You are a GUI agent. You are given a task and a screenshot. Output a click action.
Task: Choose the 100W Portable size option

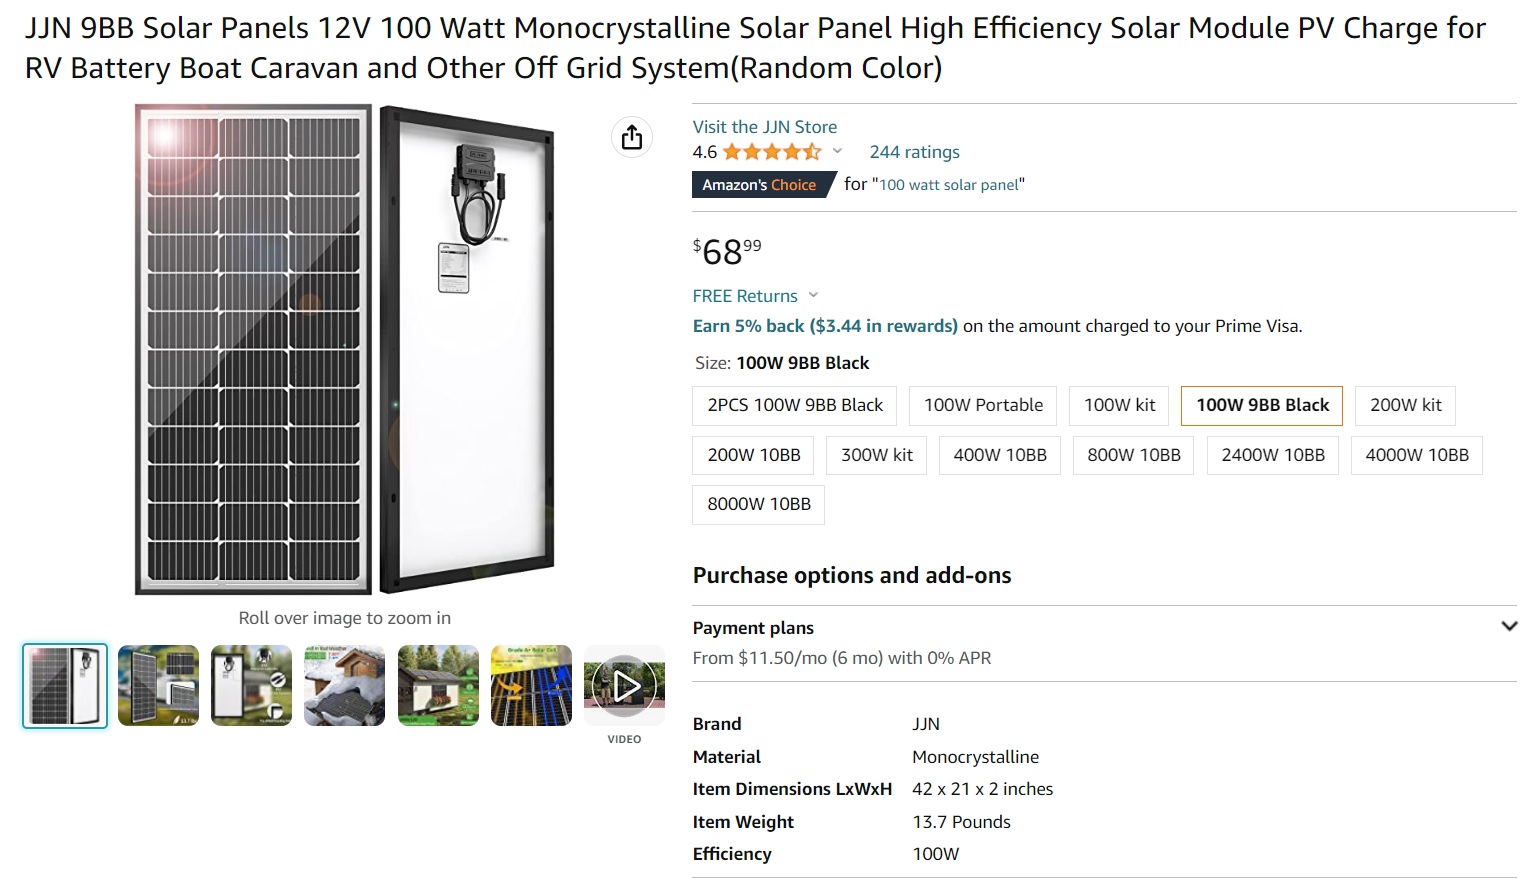tap(983, 405)
